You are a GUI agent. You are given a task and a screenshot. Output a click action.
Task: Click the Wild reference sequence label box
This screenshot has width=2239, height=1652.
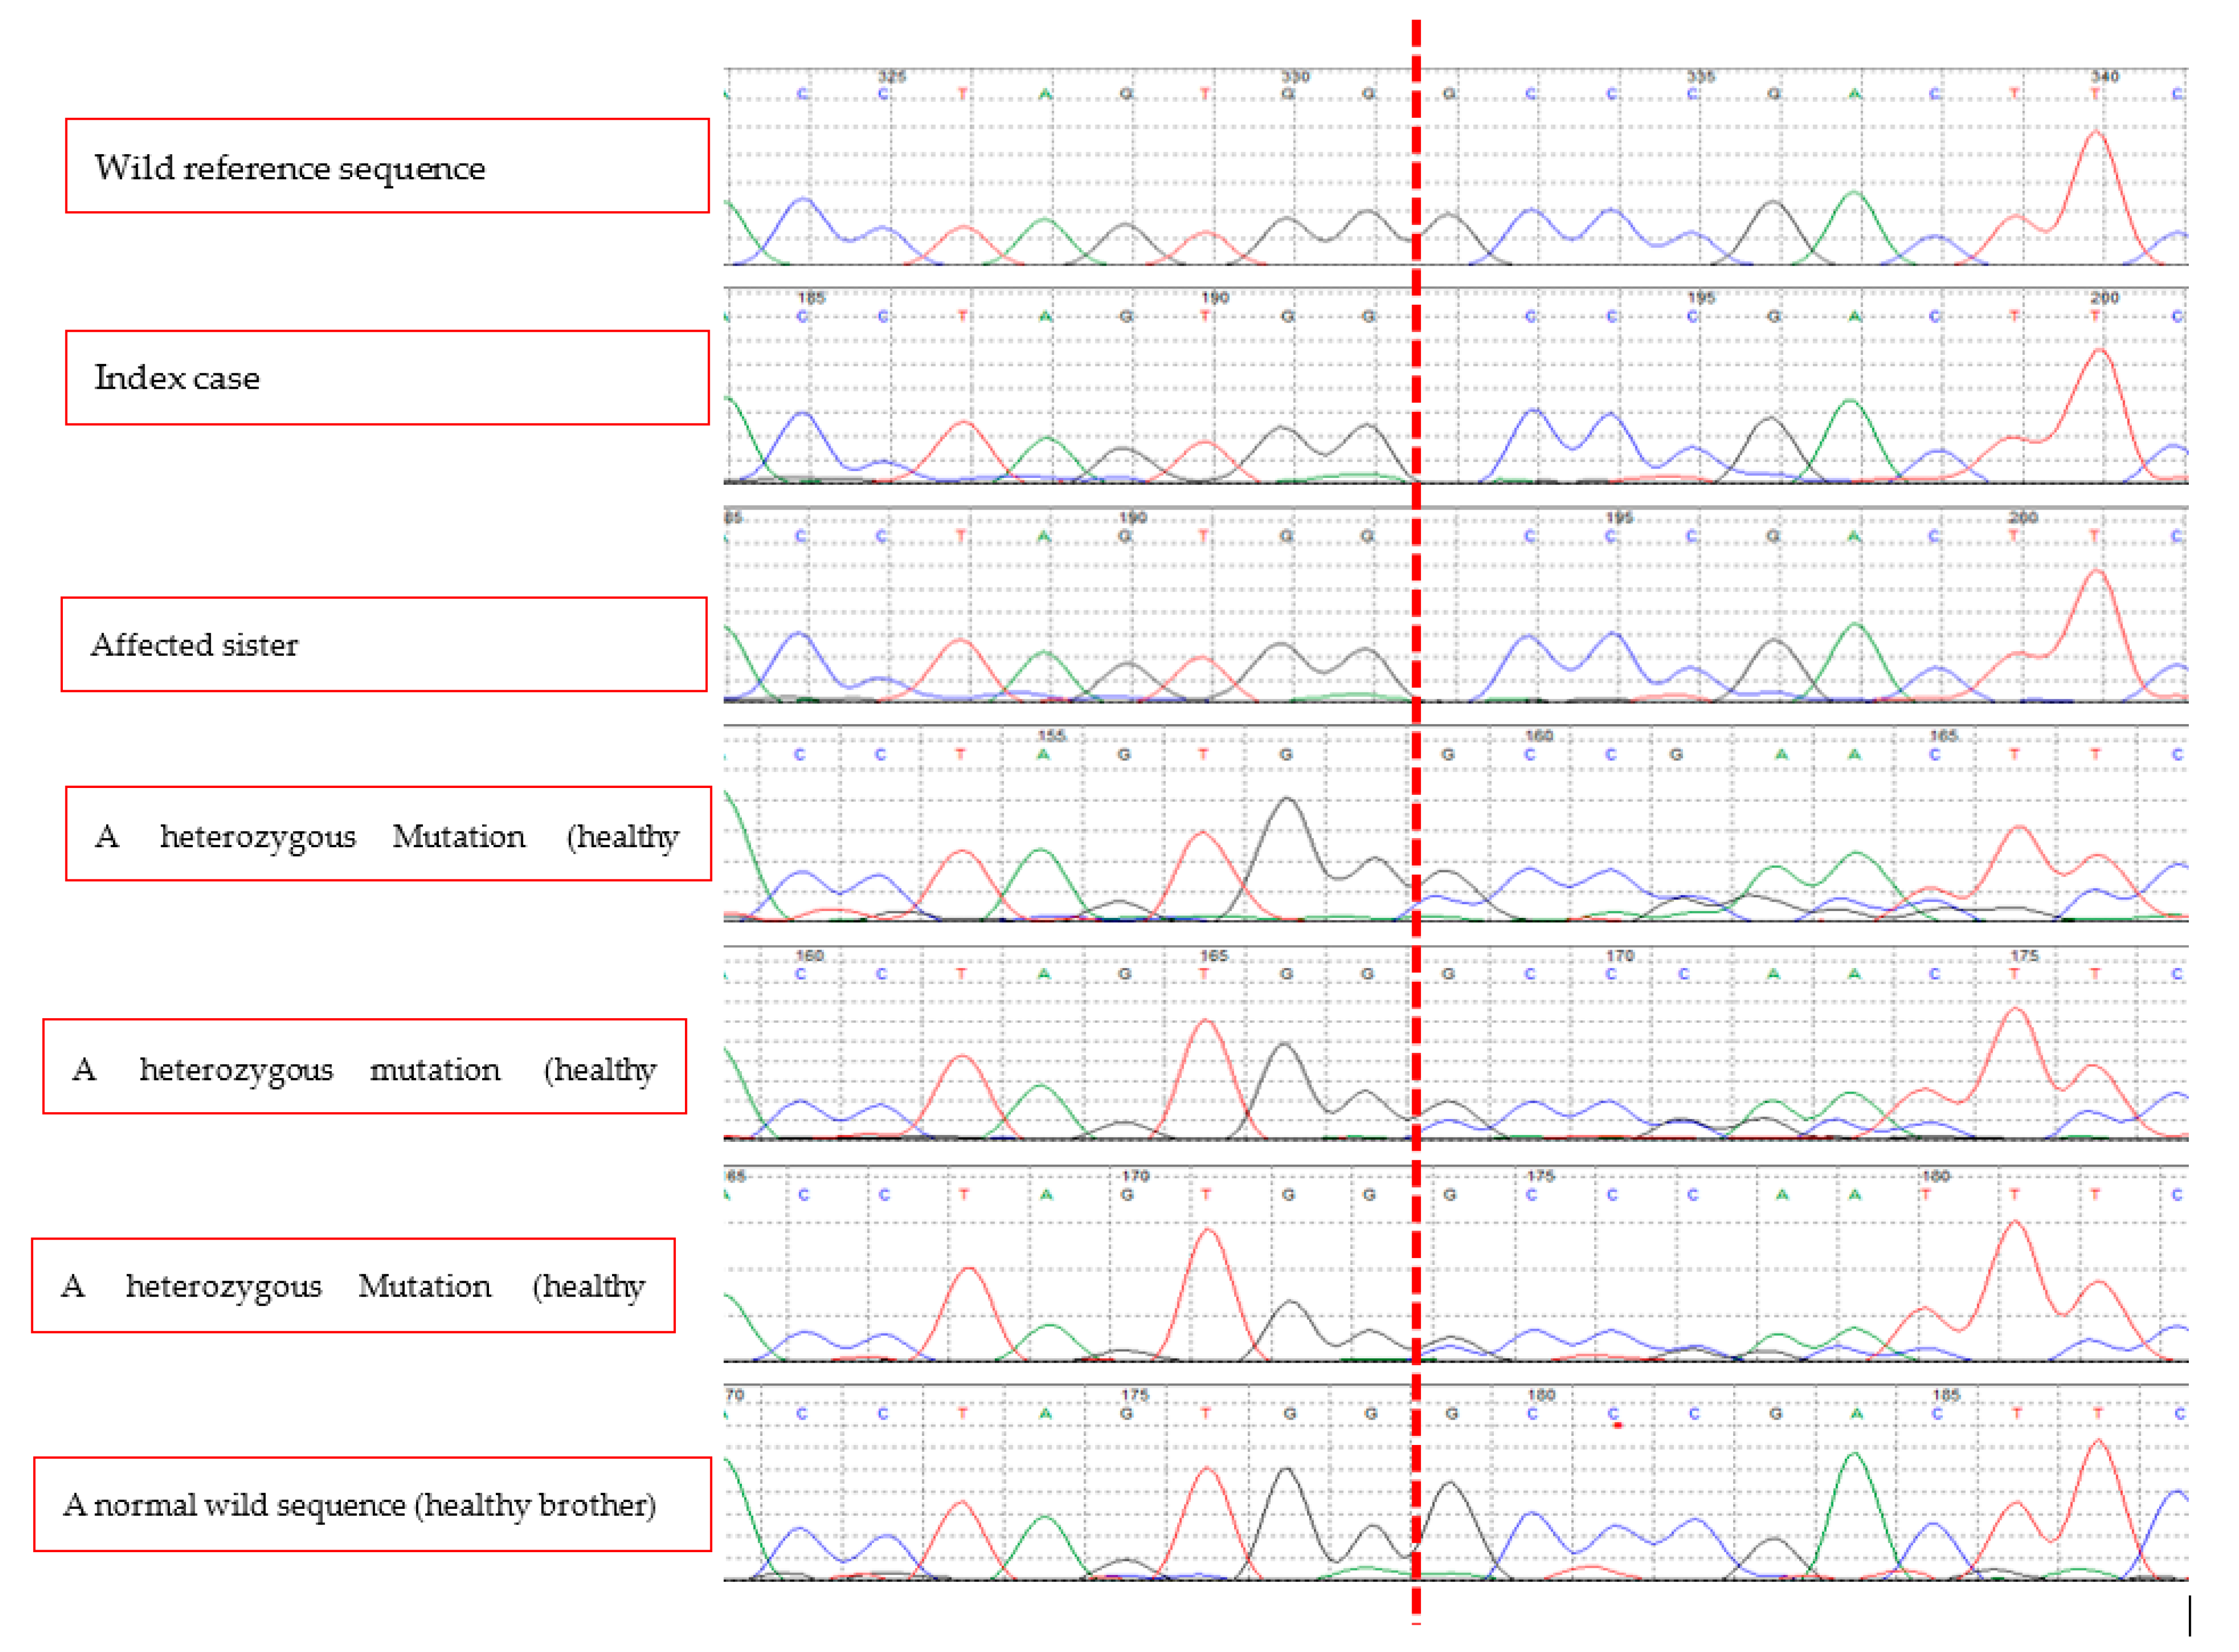click(387, 166)
